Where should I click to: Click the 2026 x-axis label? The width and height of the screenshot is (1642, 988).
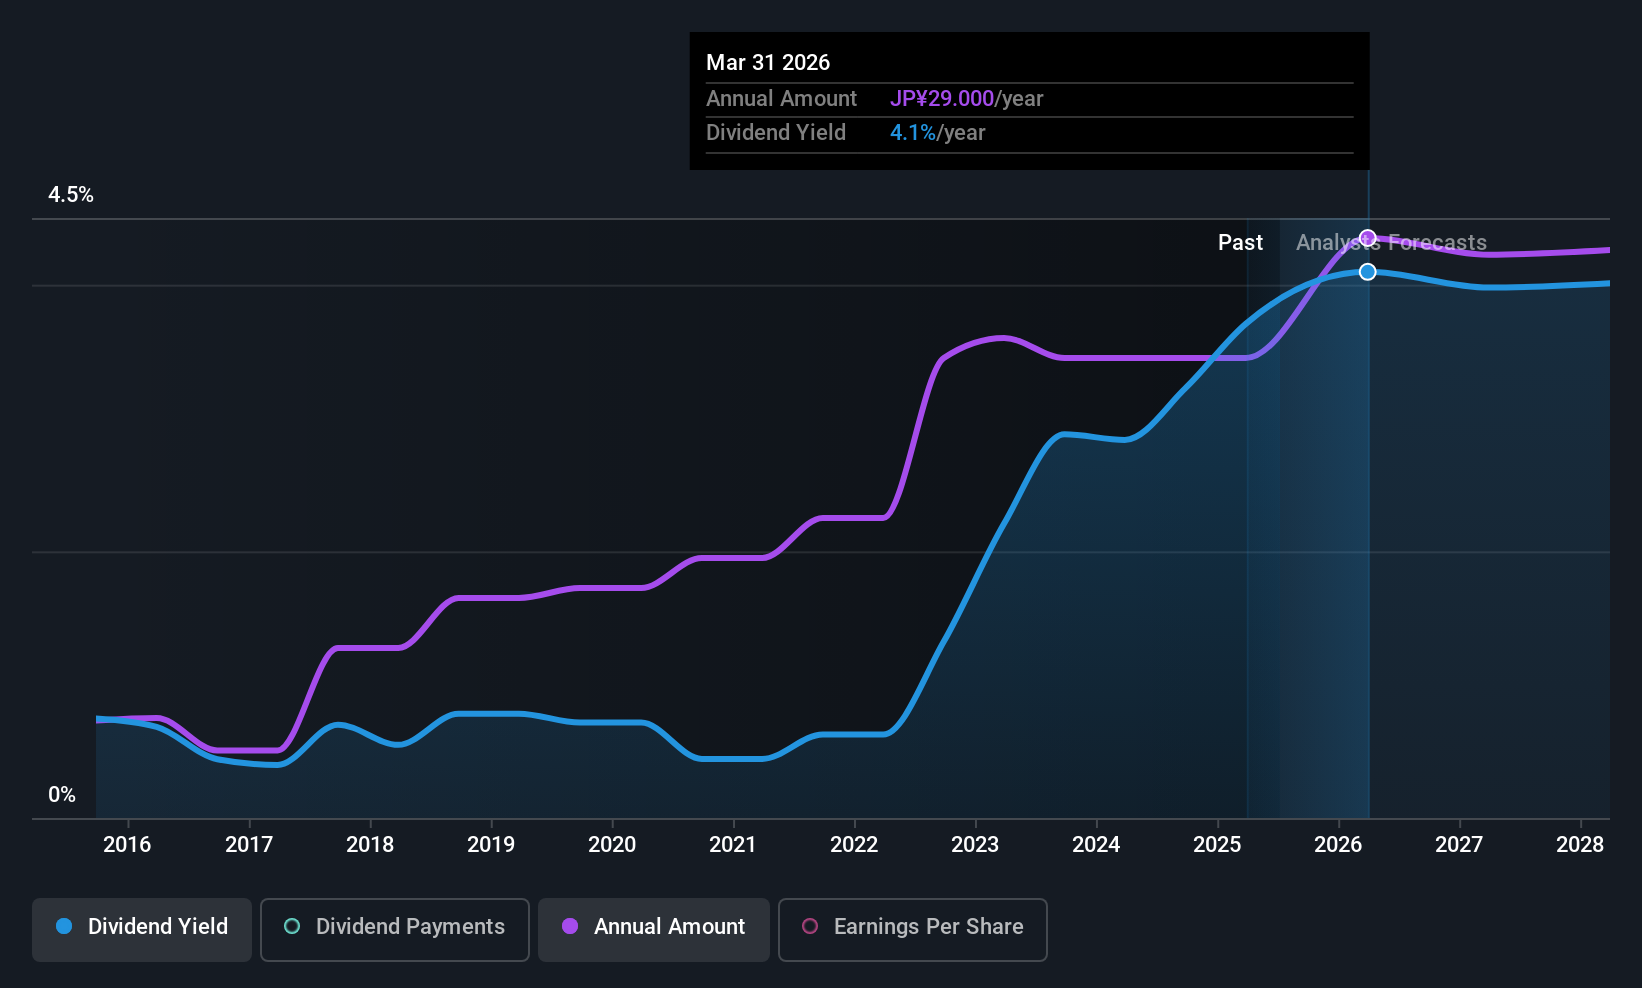tap(1338, 844)
